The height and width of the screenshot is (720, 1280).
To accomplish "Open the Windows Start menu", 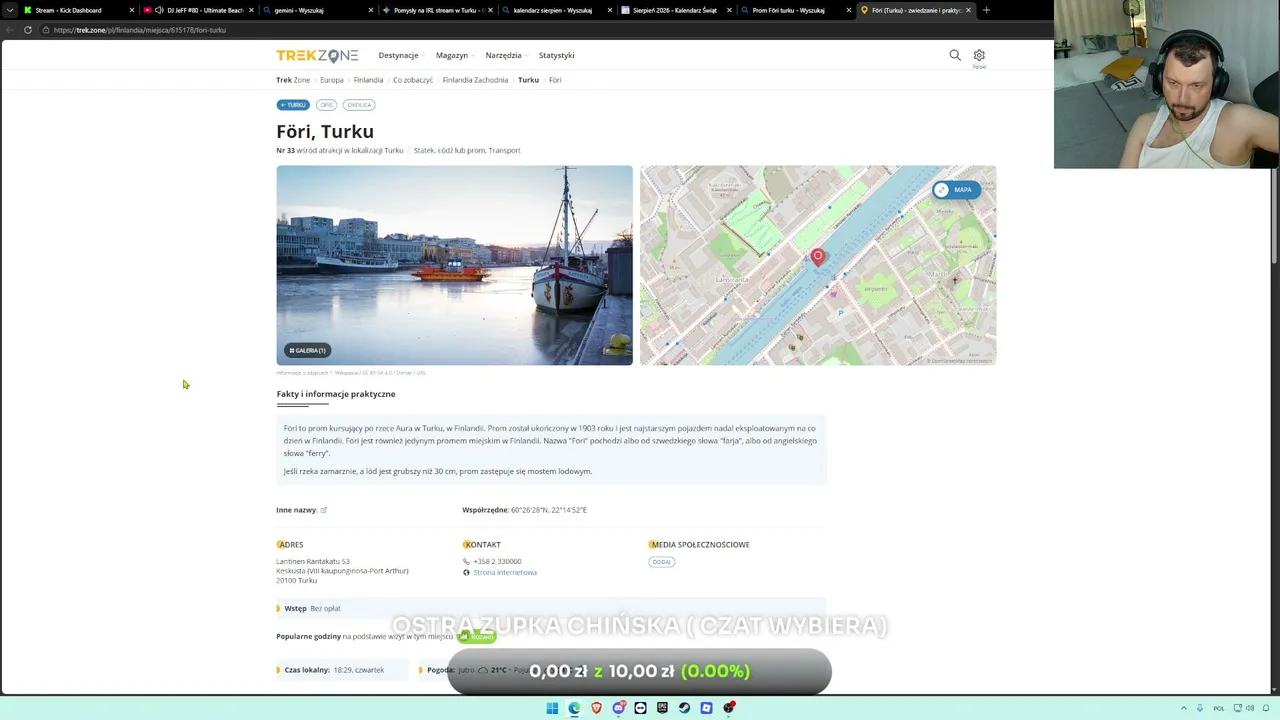I will click(x=552, y=708).
